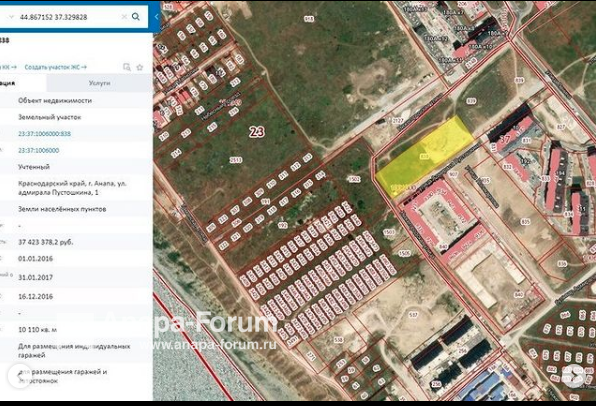This screenshot has height=406, width=596.
Task: Open cadastral quarter 23:37:1006000 link
Action: pos(38,151)
